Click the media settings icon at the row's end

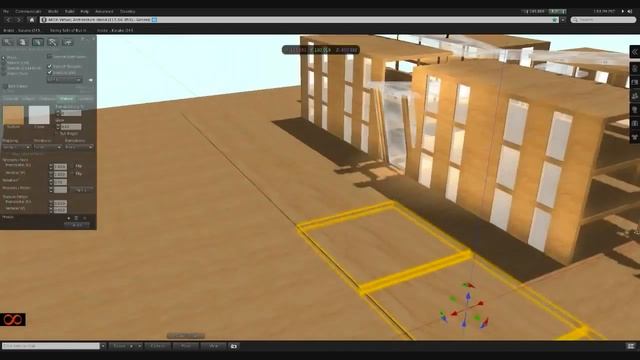[84, 218]
